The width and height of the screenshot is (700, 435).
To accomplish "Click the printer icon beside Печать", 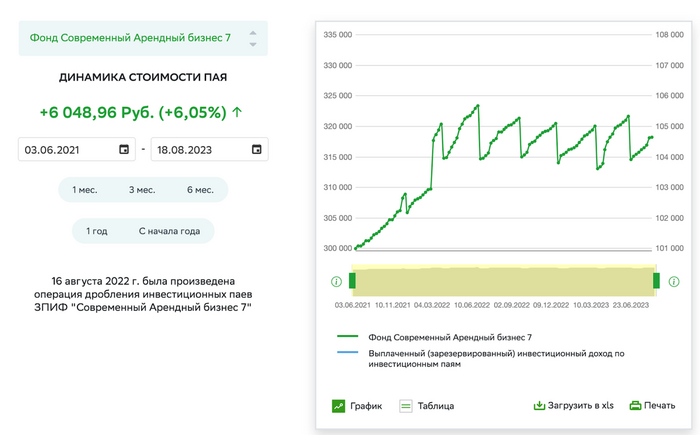I will (634, 406).
